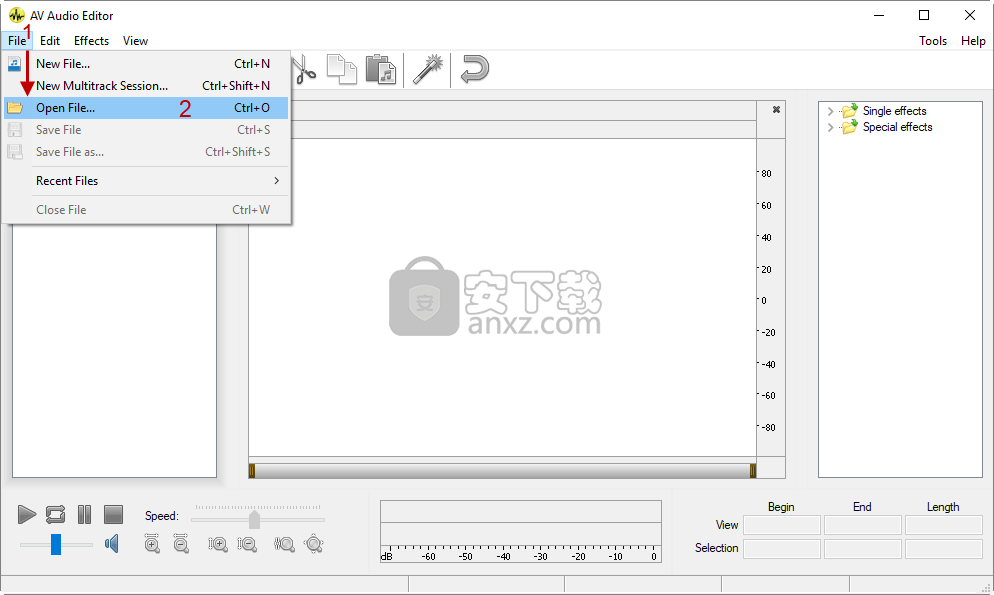Click the Single effects folder icon
The image size is (994, 595).
[849, 111]
